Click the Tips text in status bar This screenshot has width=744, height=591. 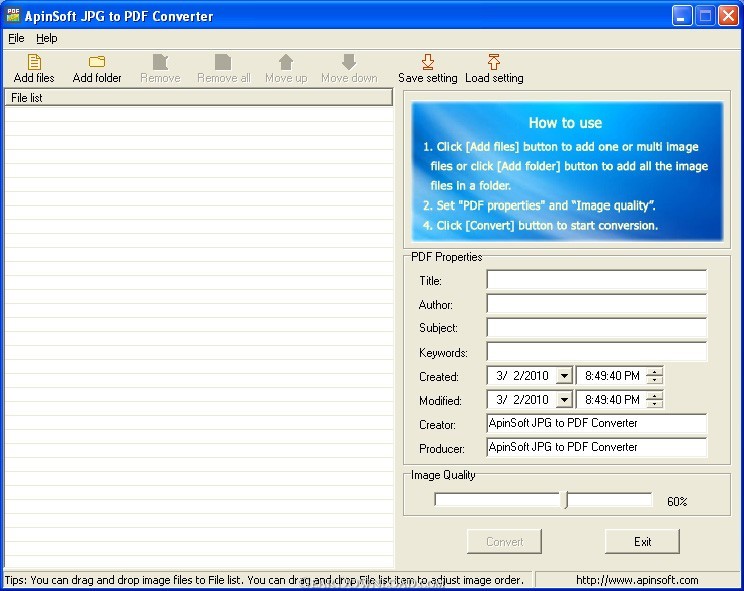click(x=264, y=580)
